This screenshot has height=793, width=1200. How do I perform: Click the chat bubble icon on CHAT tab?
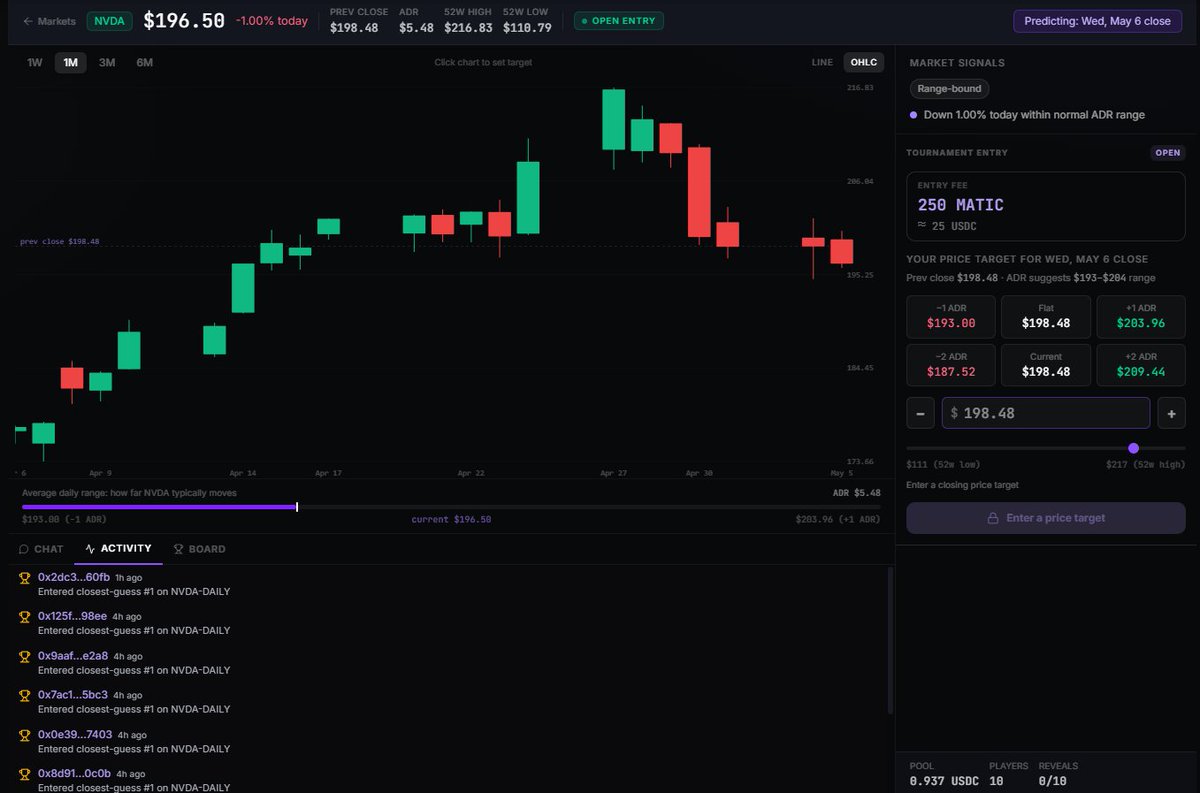pos(24,549)
